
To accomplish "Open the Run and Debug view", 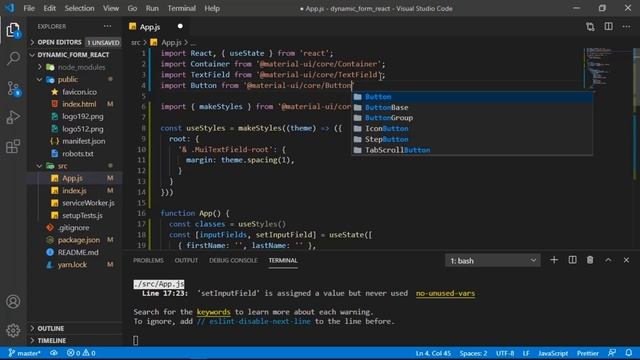I will (13, 117).
